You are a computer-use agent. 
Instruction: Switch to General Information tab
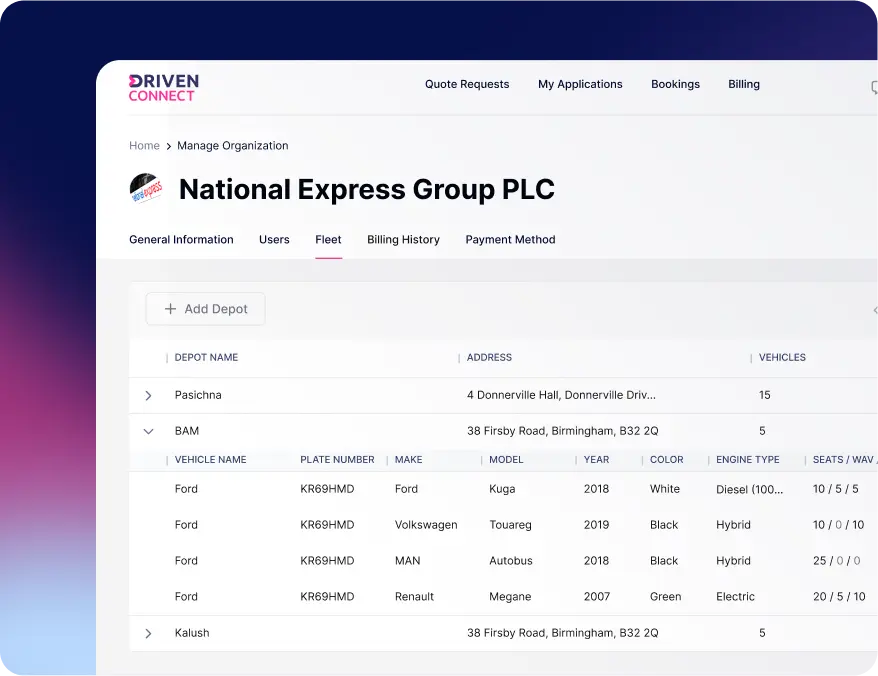click(181, 240)
